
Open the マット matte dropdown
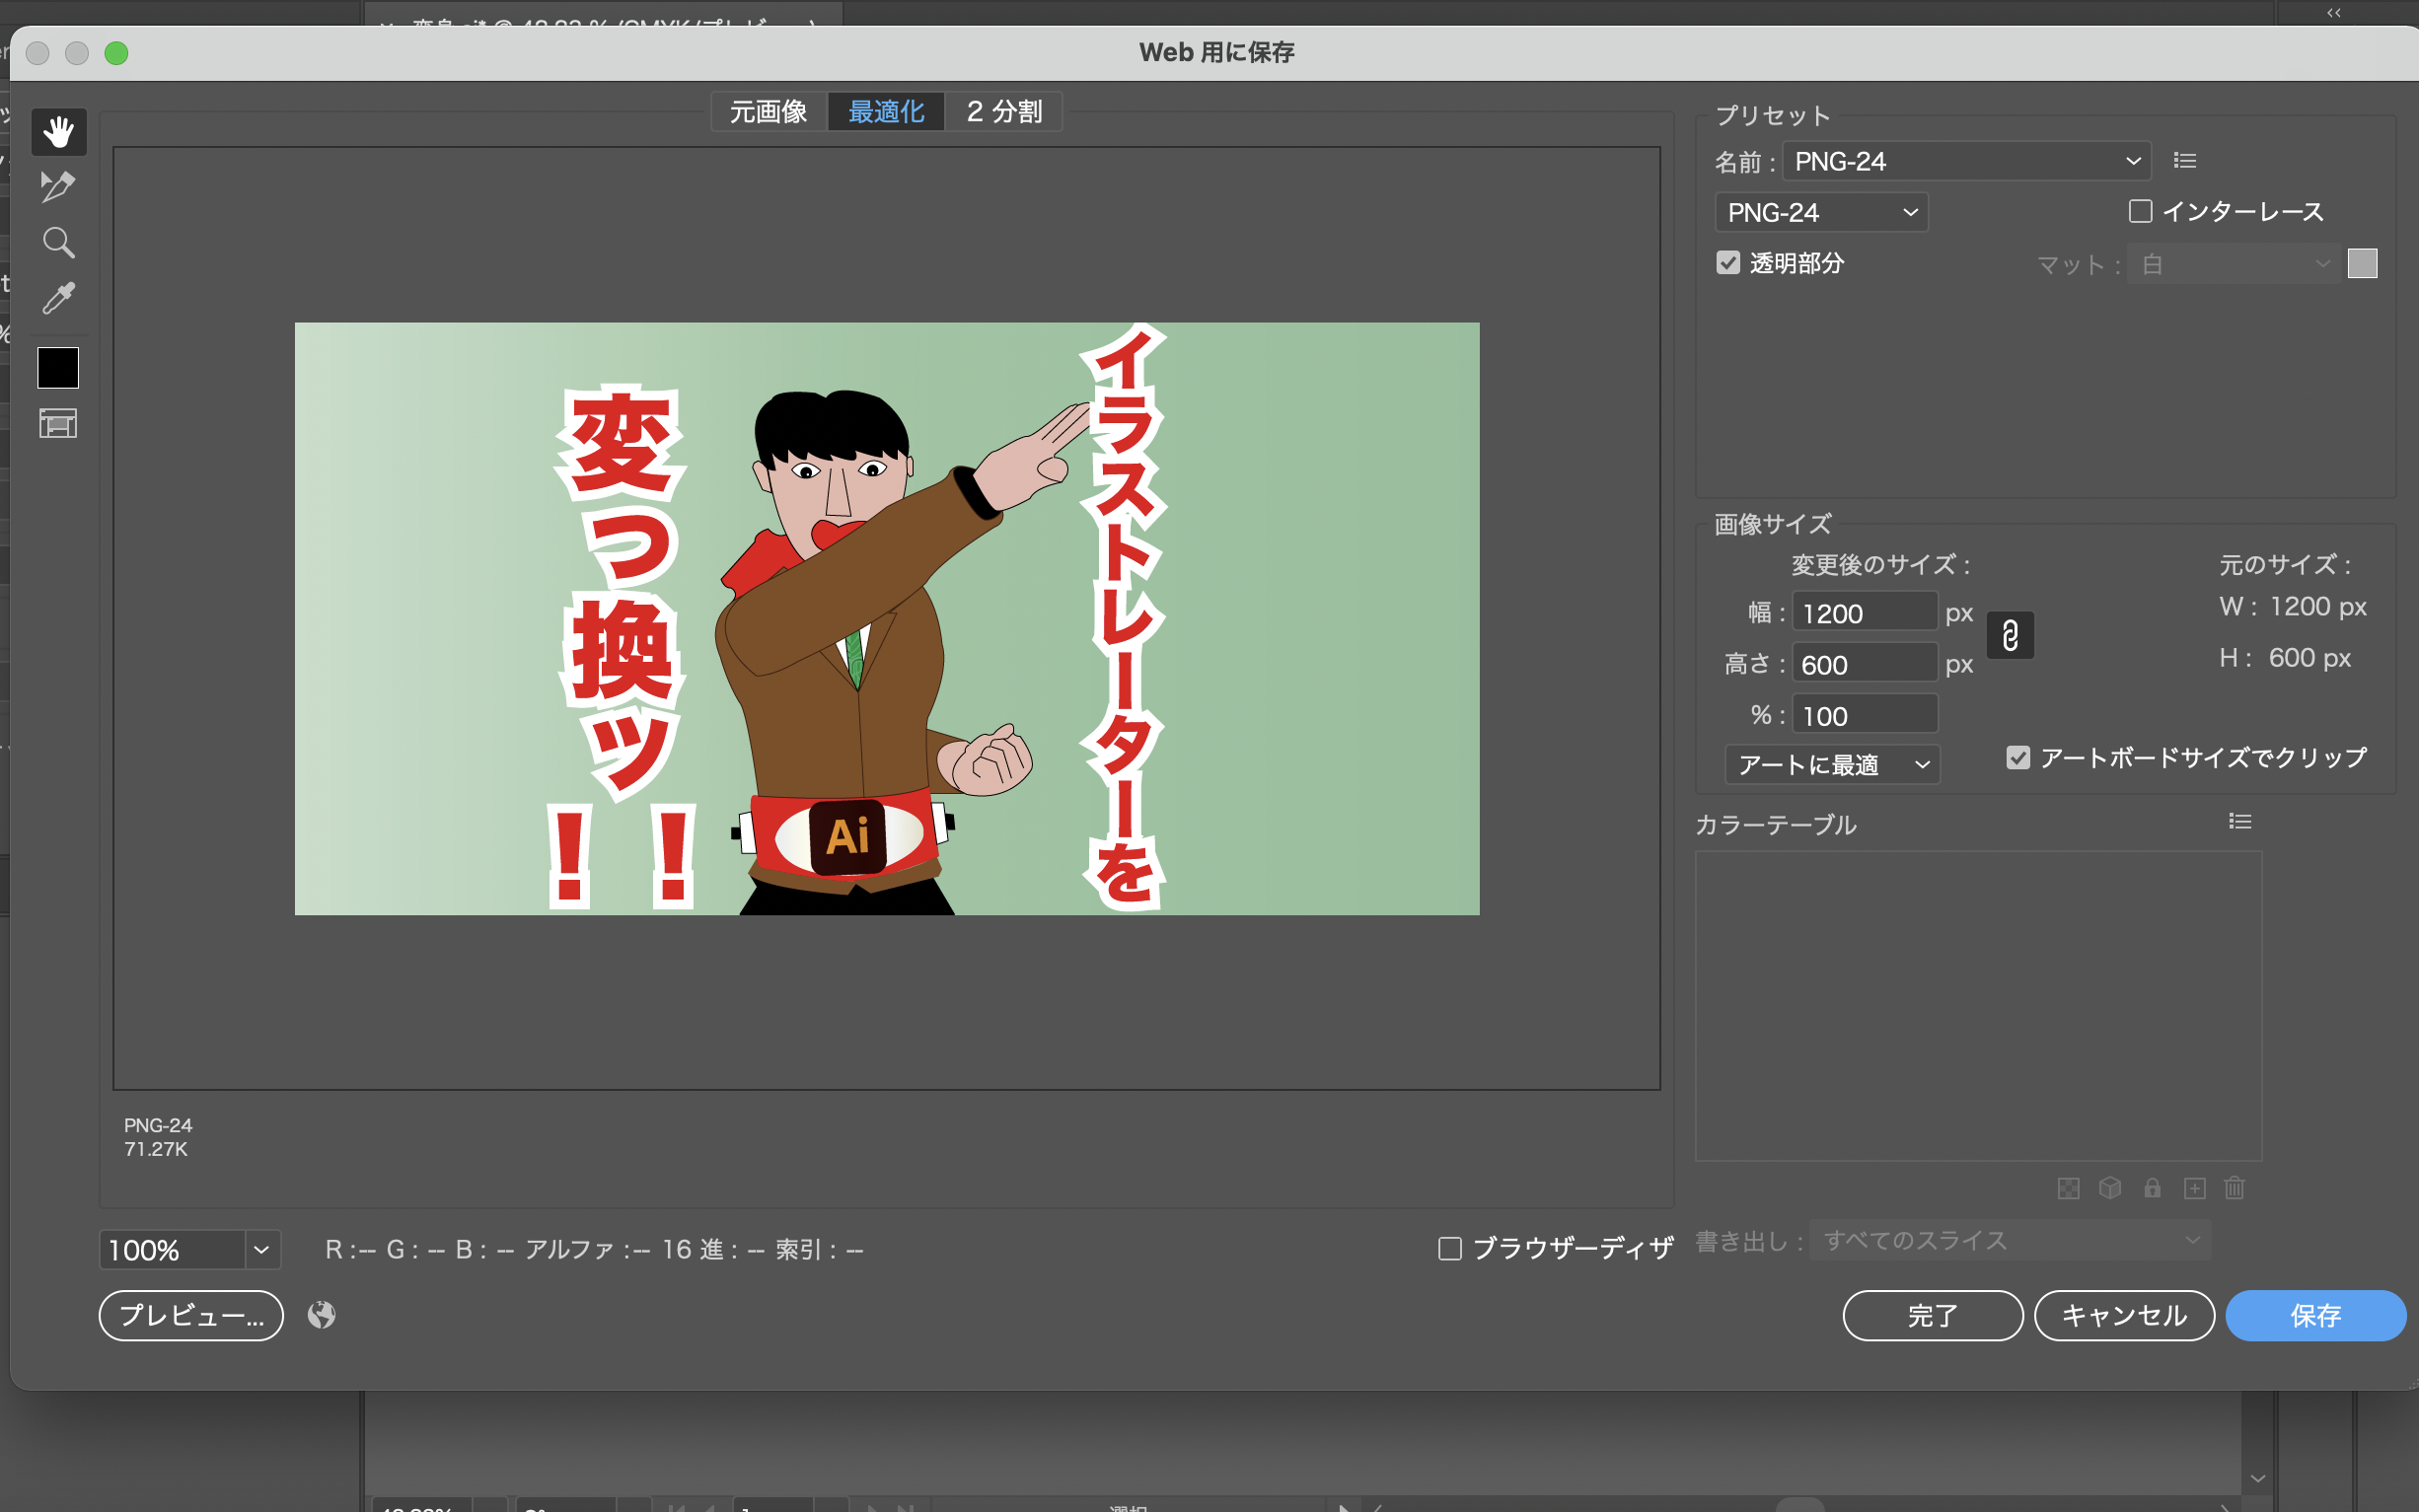point(2233,264)
